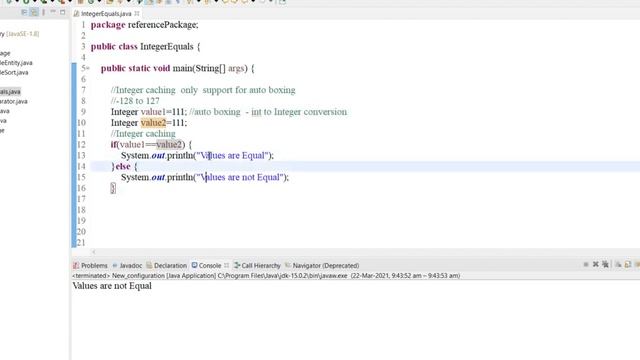Open the Declaration tab
The height and width of the screenshot is (360, 640).
(167, 265)
